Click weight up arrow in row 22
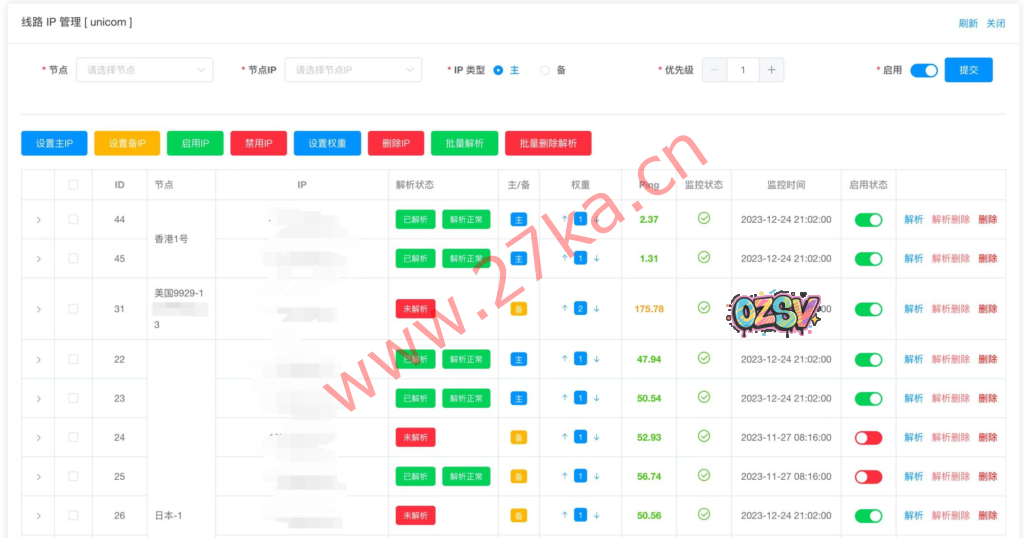 coord(564,358)
